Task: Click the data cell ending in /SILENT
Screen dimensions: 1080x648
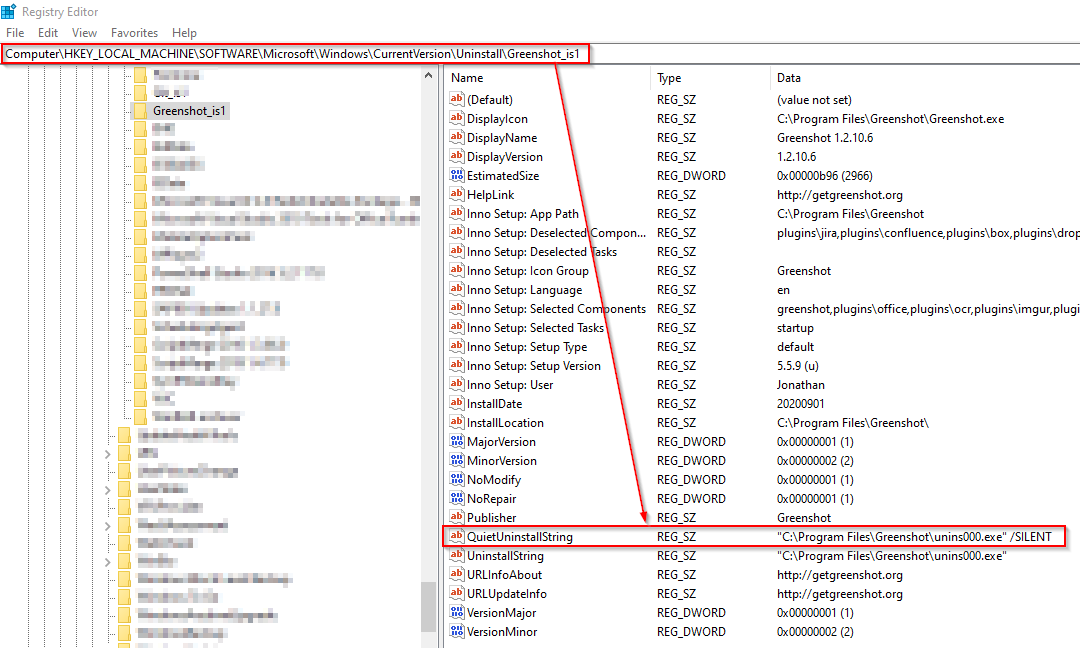Action: tap(914, 536)
